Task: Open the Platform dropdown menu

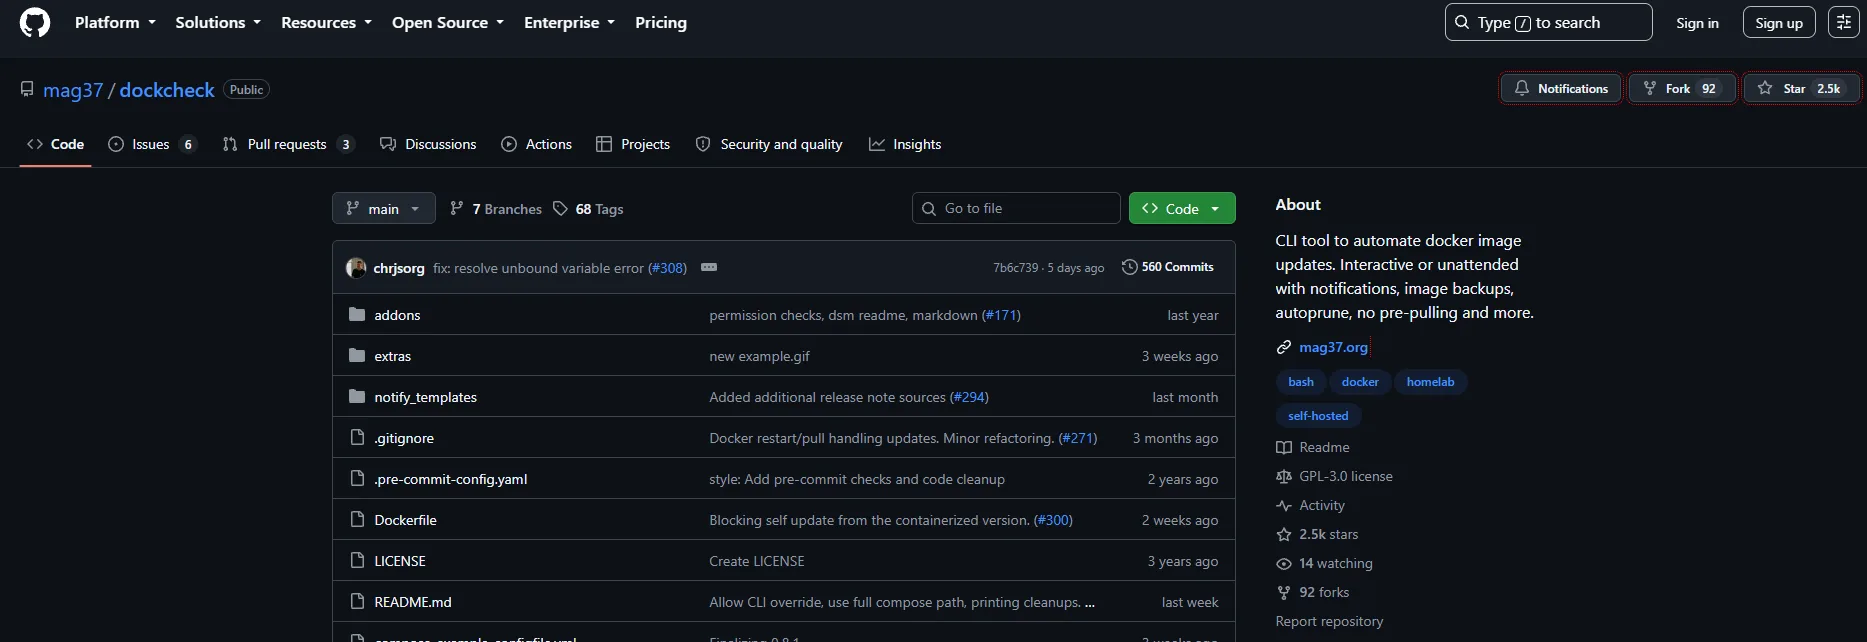Action: tap(115, 22)
